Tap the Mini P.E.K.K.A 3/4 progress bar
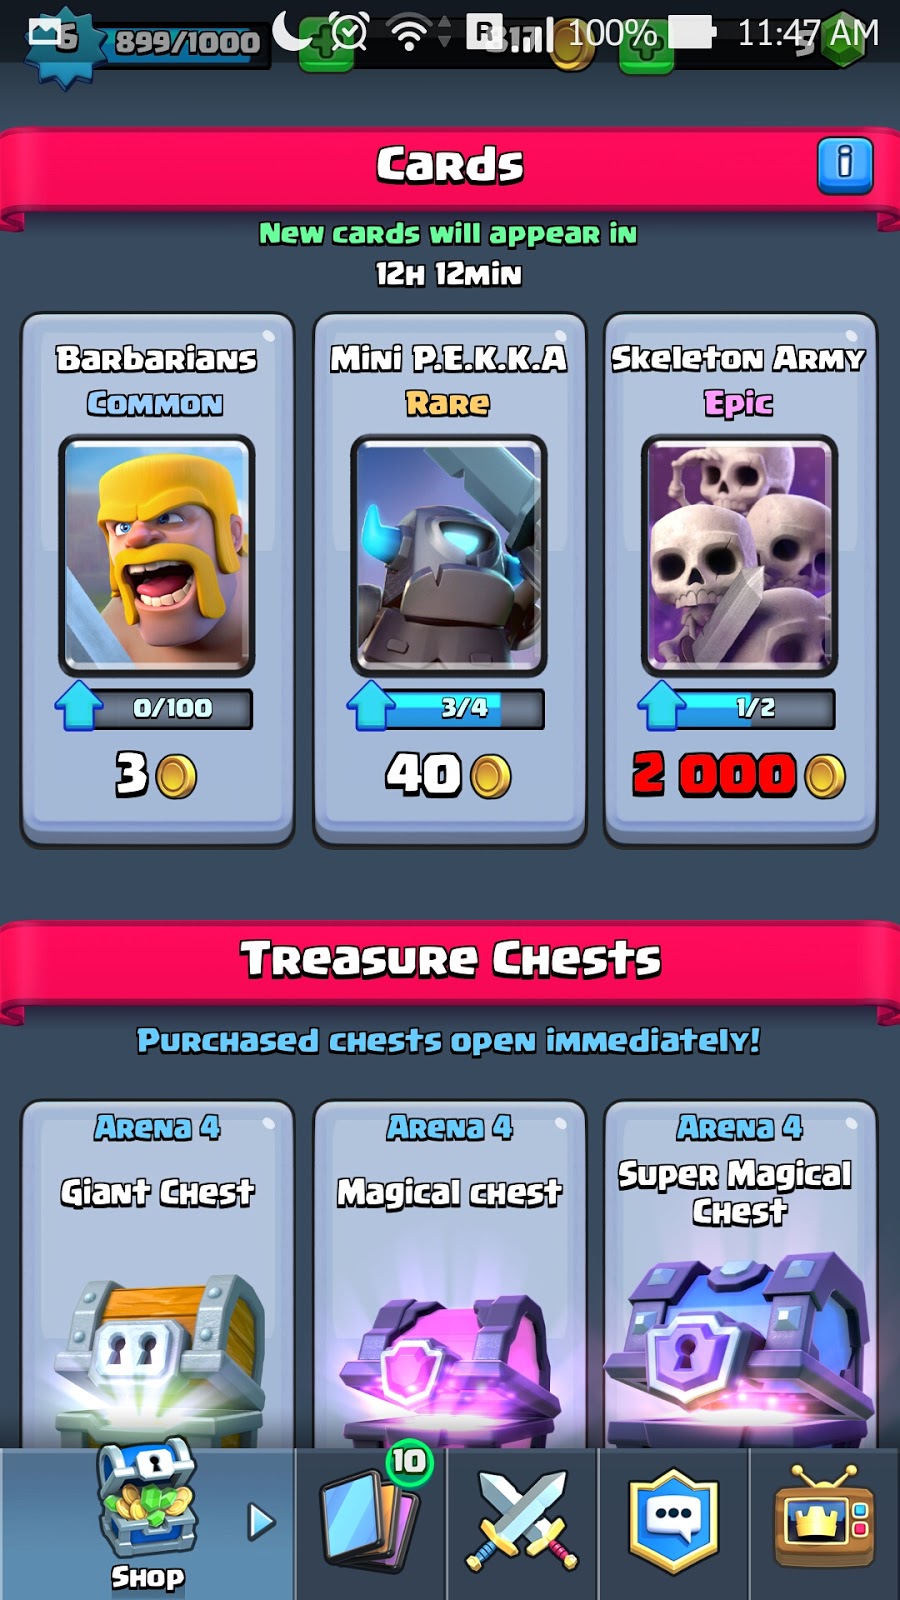Image resolution: width=900 pixels, height=1600 pixels. coord(465,708)
